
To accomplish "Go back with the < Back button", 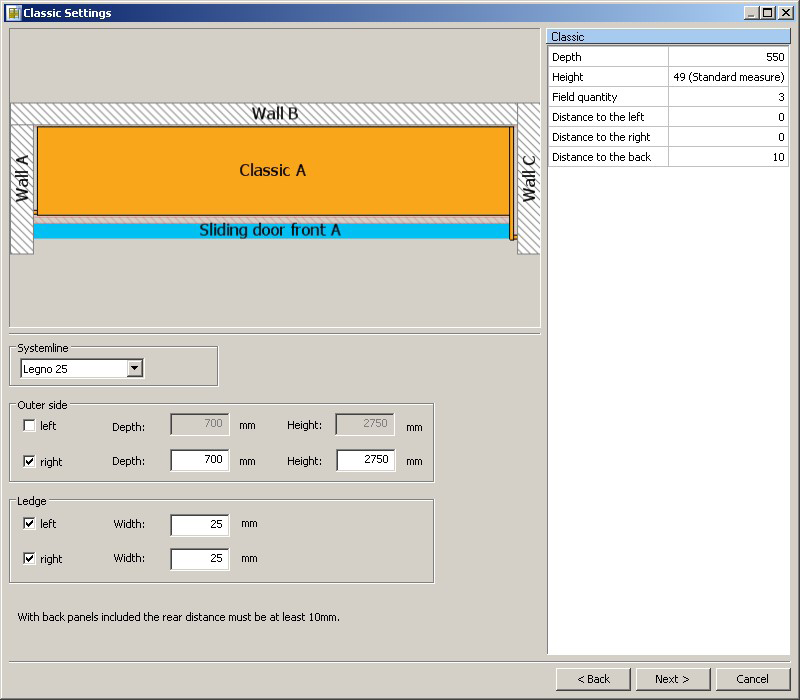I will tap(593, 679).
